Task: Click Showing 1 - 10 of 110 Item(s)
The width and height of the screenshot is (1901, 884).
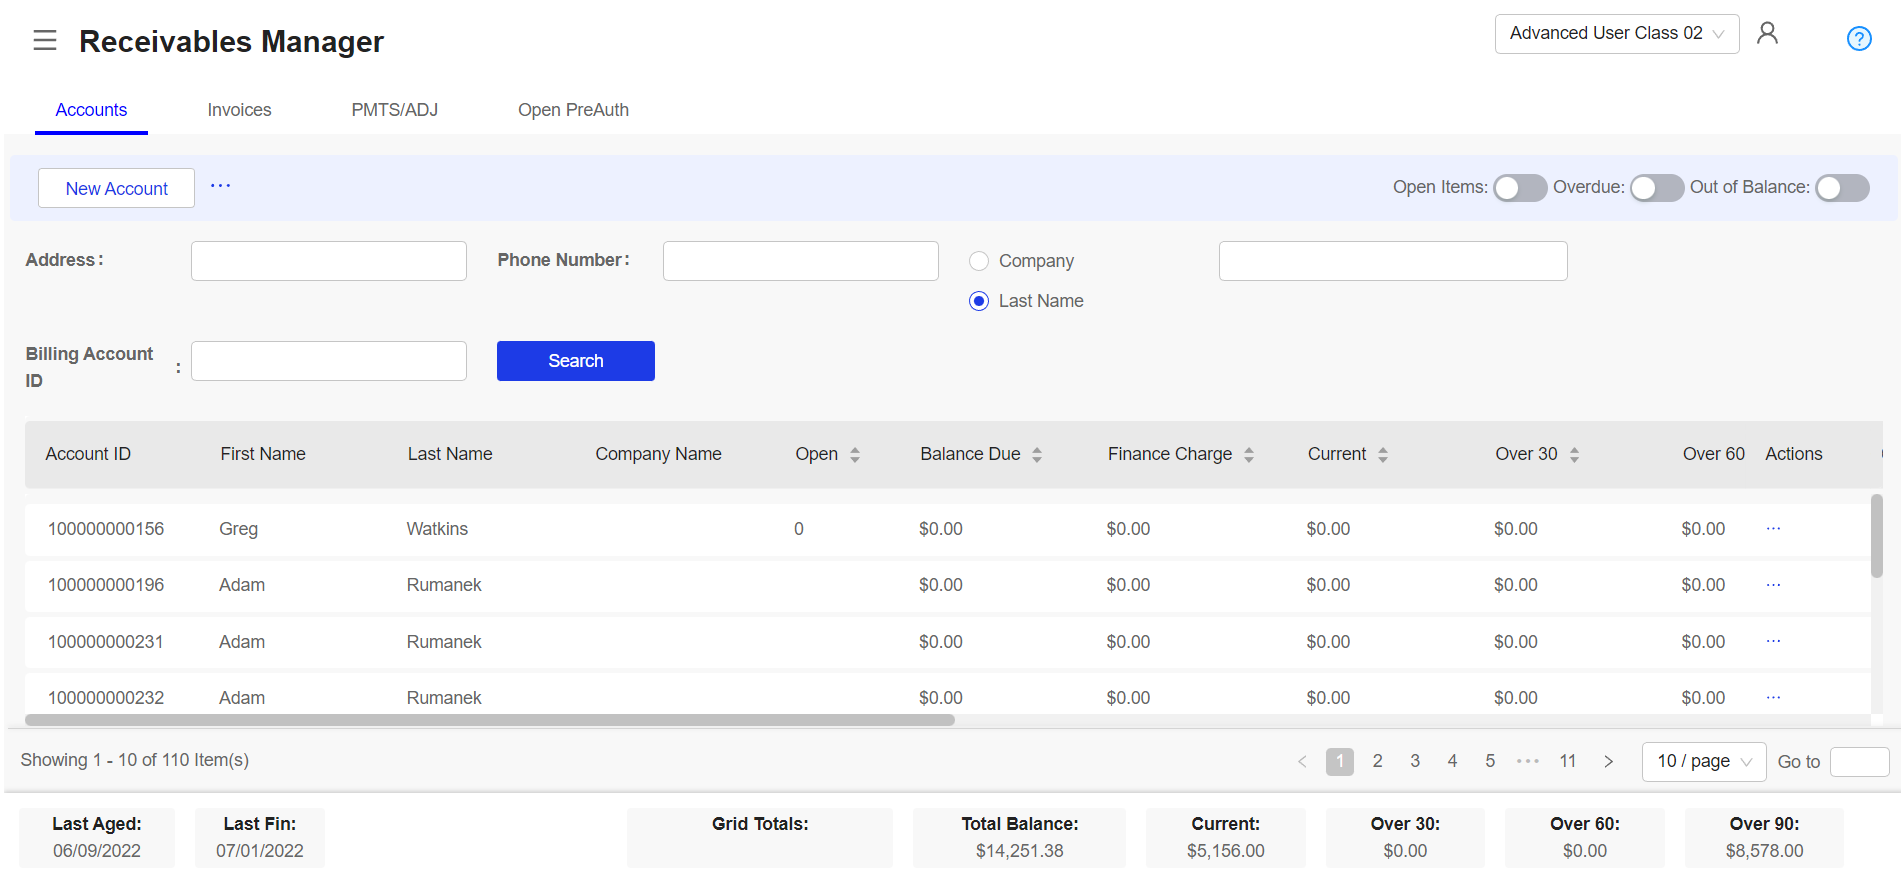Action: pyautogui.click(x=135, y=760)
